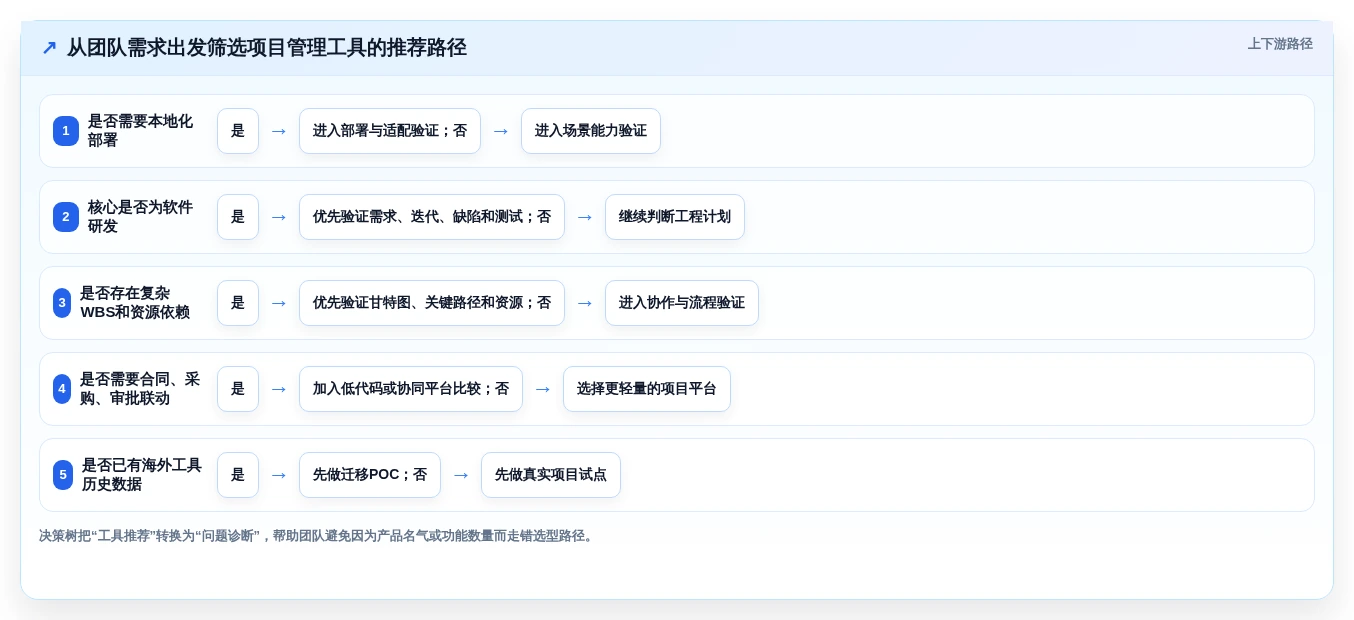Open the 进入部署与适配验证；否 node
Viewport: 1354px width, 620px height.
390,131
